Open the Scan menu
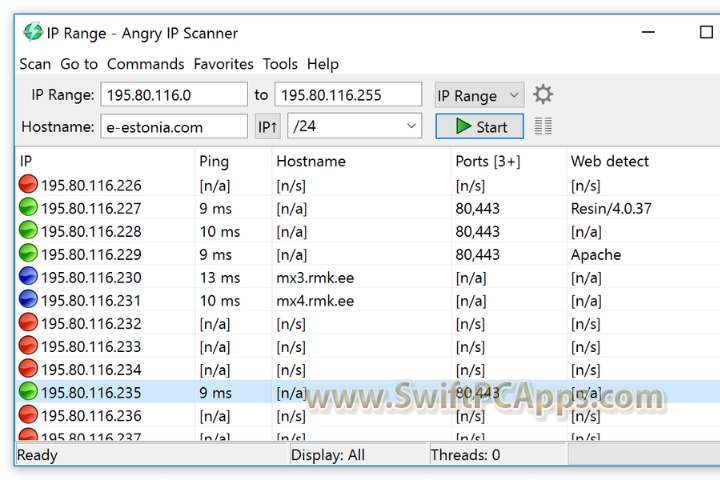This screenshot has width=720, height=480. [35, 64]
